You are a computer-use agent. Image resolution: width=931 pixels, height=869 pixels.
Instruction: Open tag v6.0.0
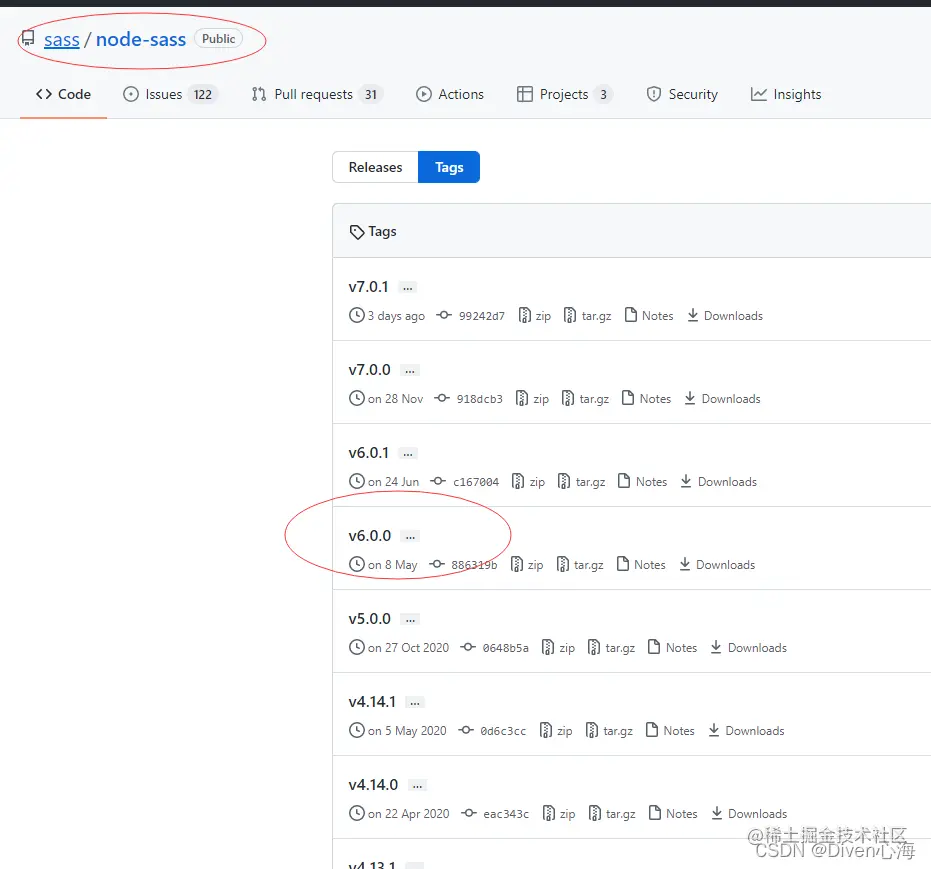[x=369, y=537]
